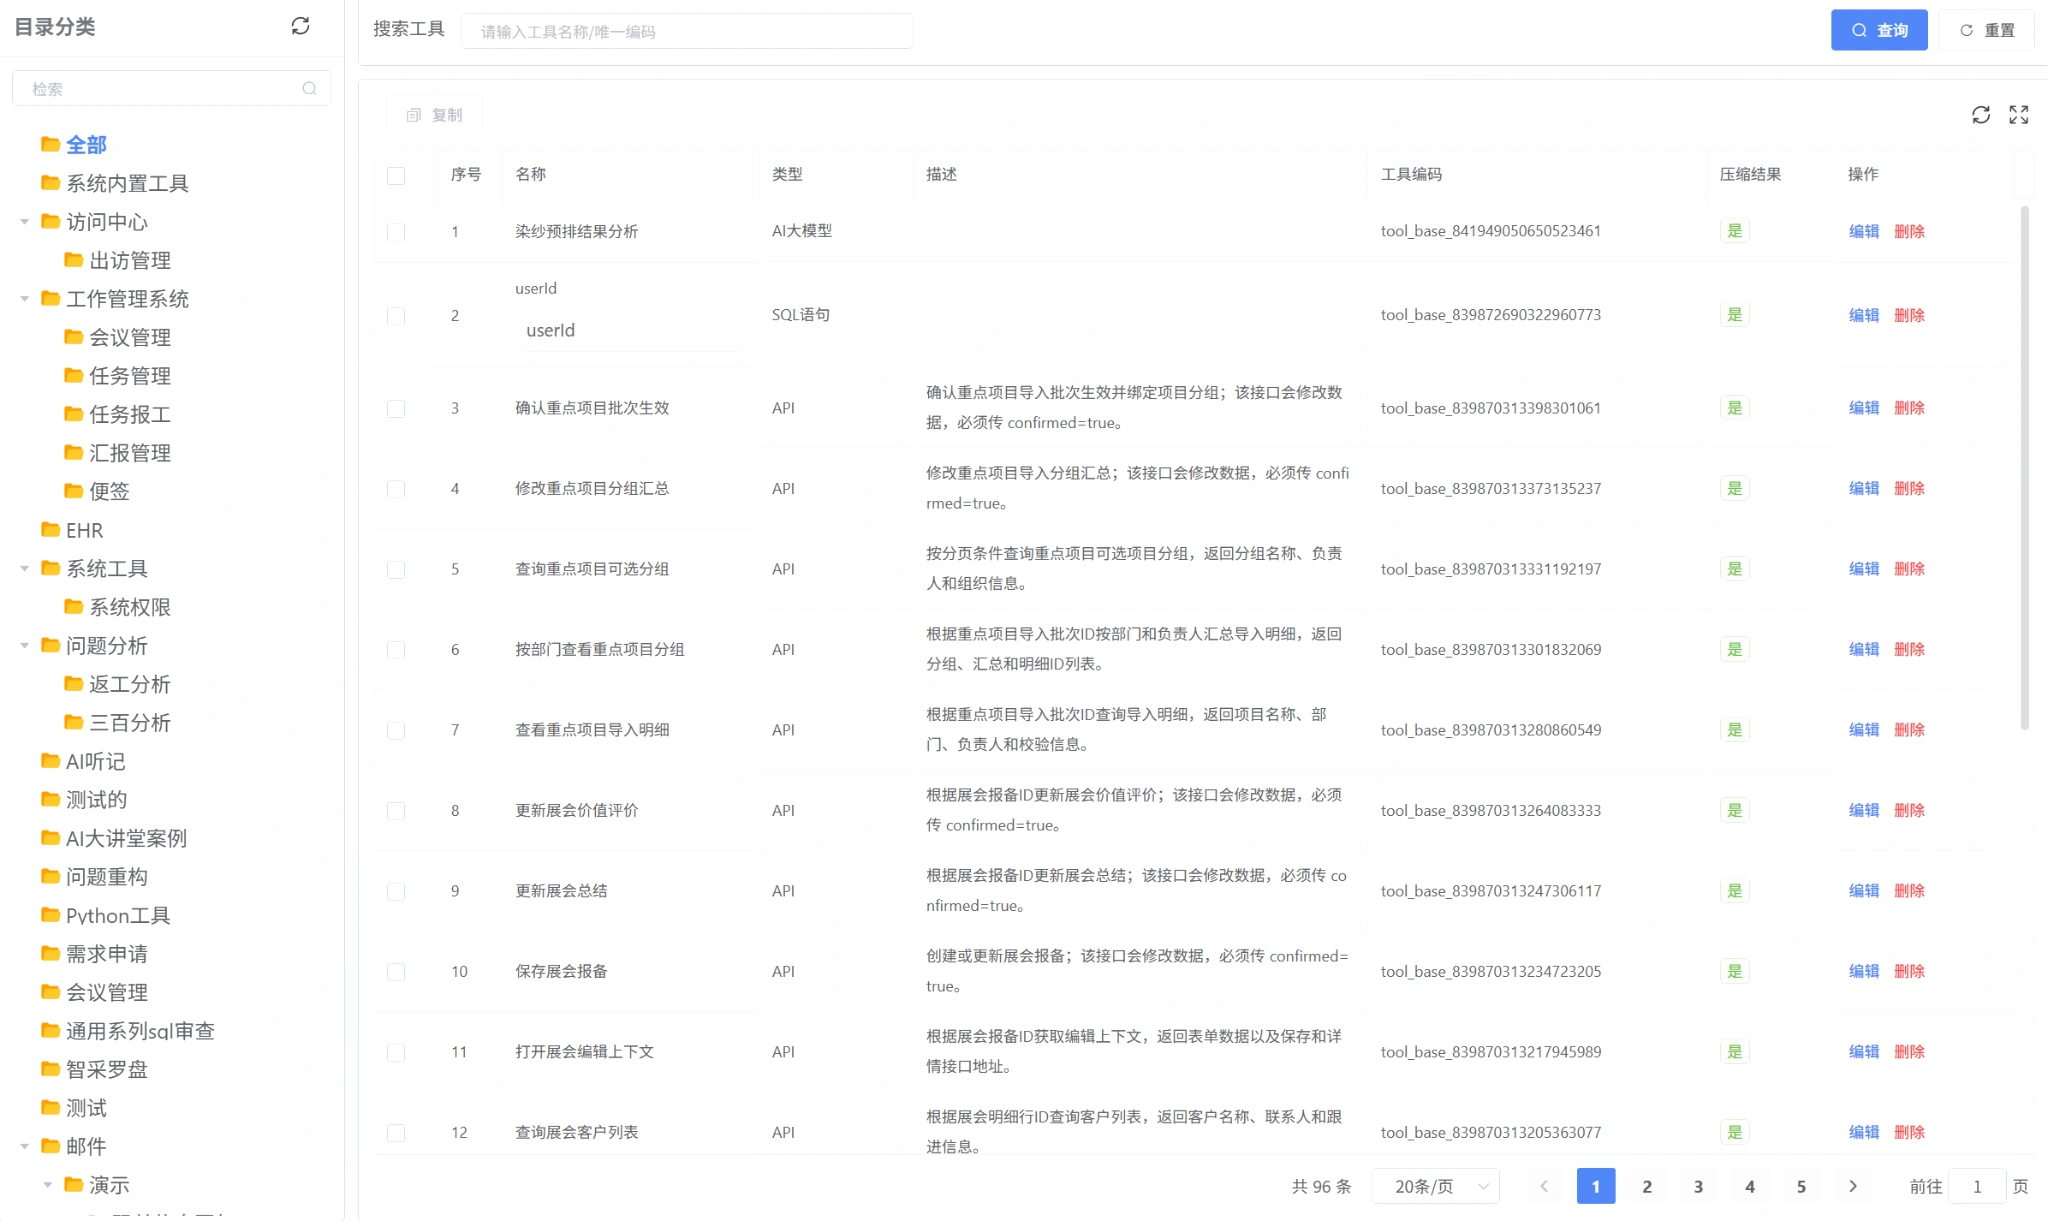Go to page 4
The image size is (2048, 1221).
coord(1750,1186)
